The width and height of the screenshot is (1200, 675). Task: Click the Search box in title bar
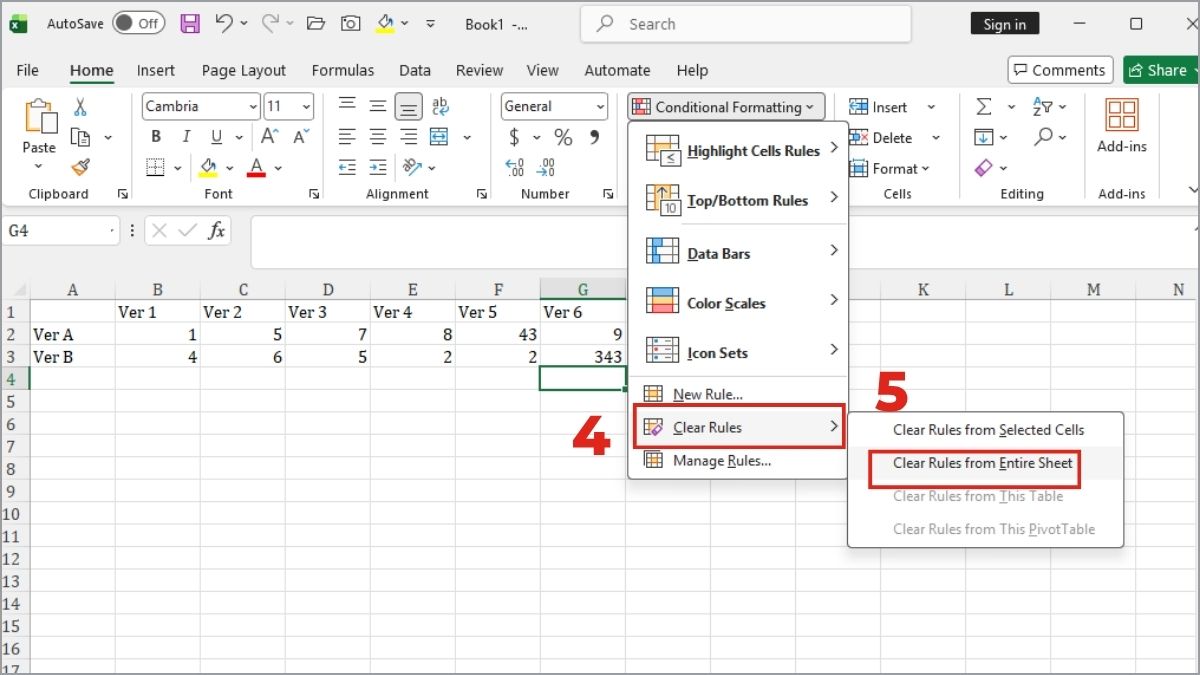click(x=746, y=24)
